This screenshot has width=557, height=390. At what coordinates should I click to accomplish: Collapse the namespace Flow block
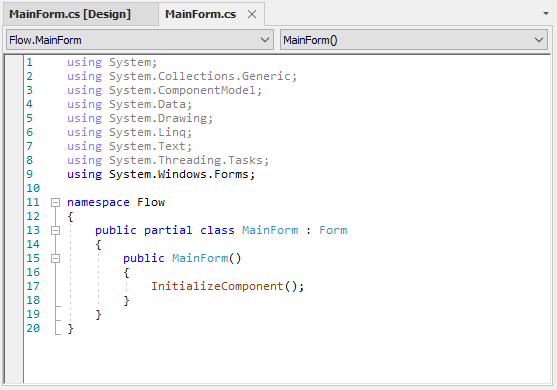55,202
